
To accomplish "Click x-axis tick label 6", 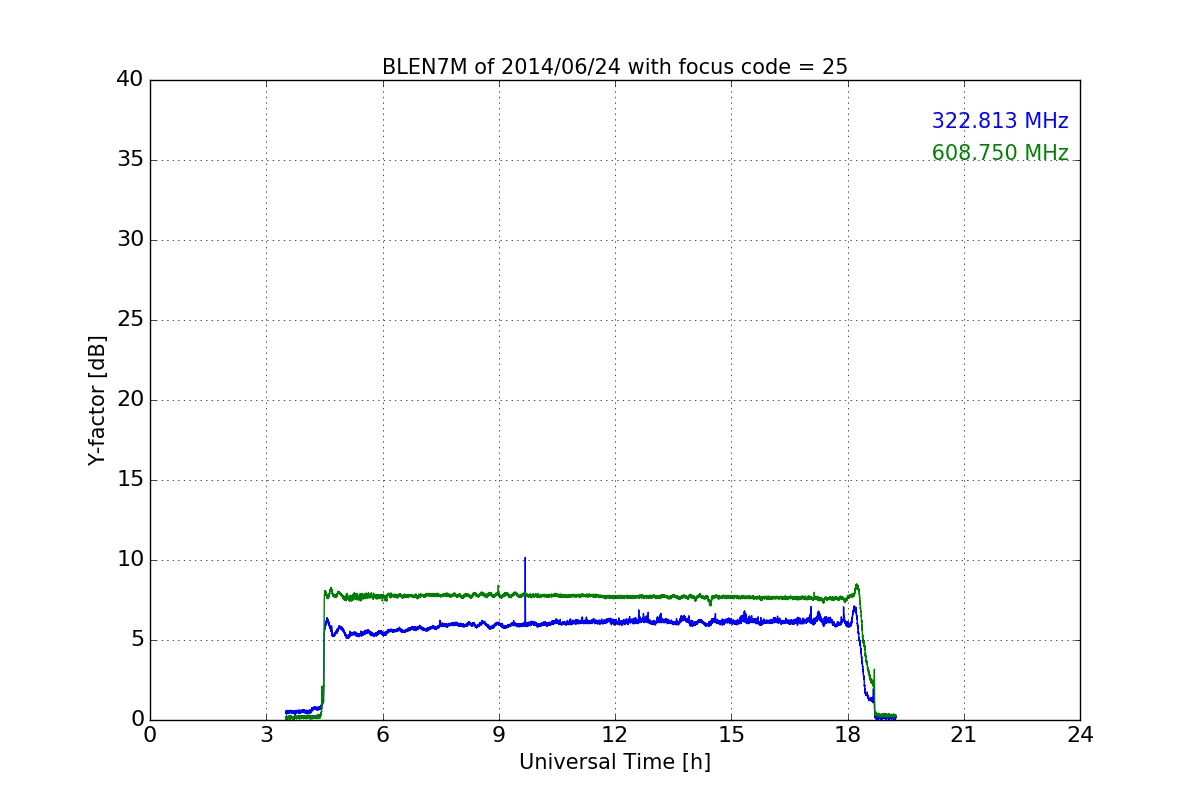I will point(383,735).
